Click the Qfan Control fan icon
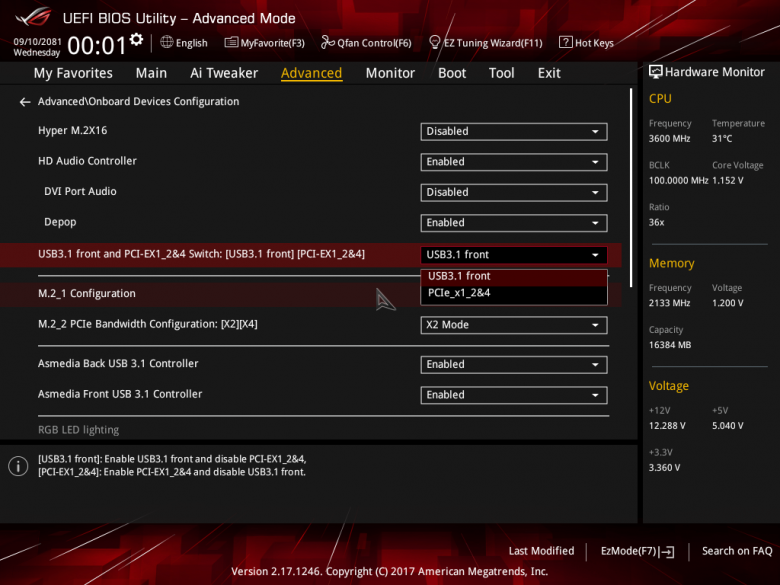The image size is (780, 585). click(x=327, y=42)
